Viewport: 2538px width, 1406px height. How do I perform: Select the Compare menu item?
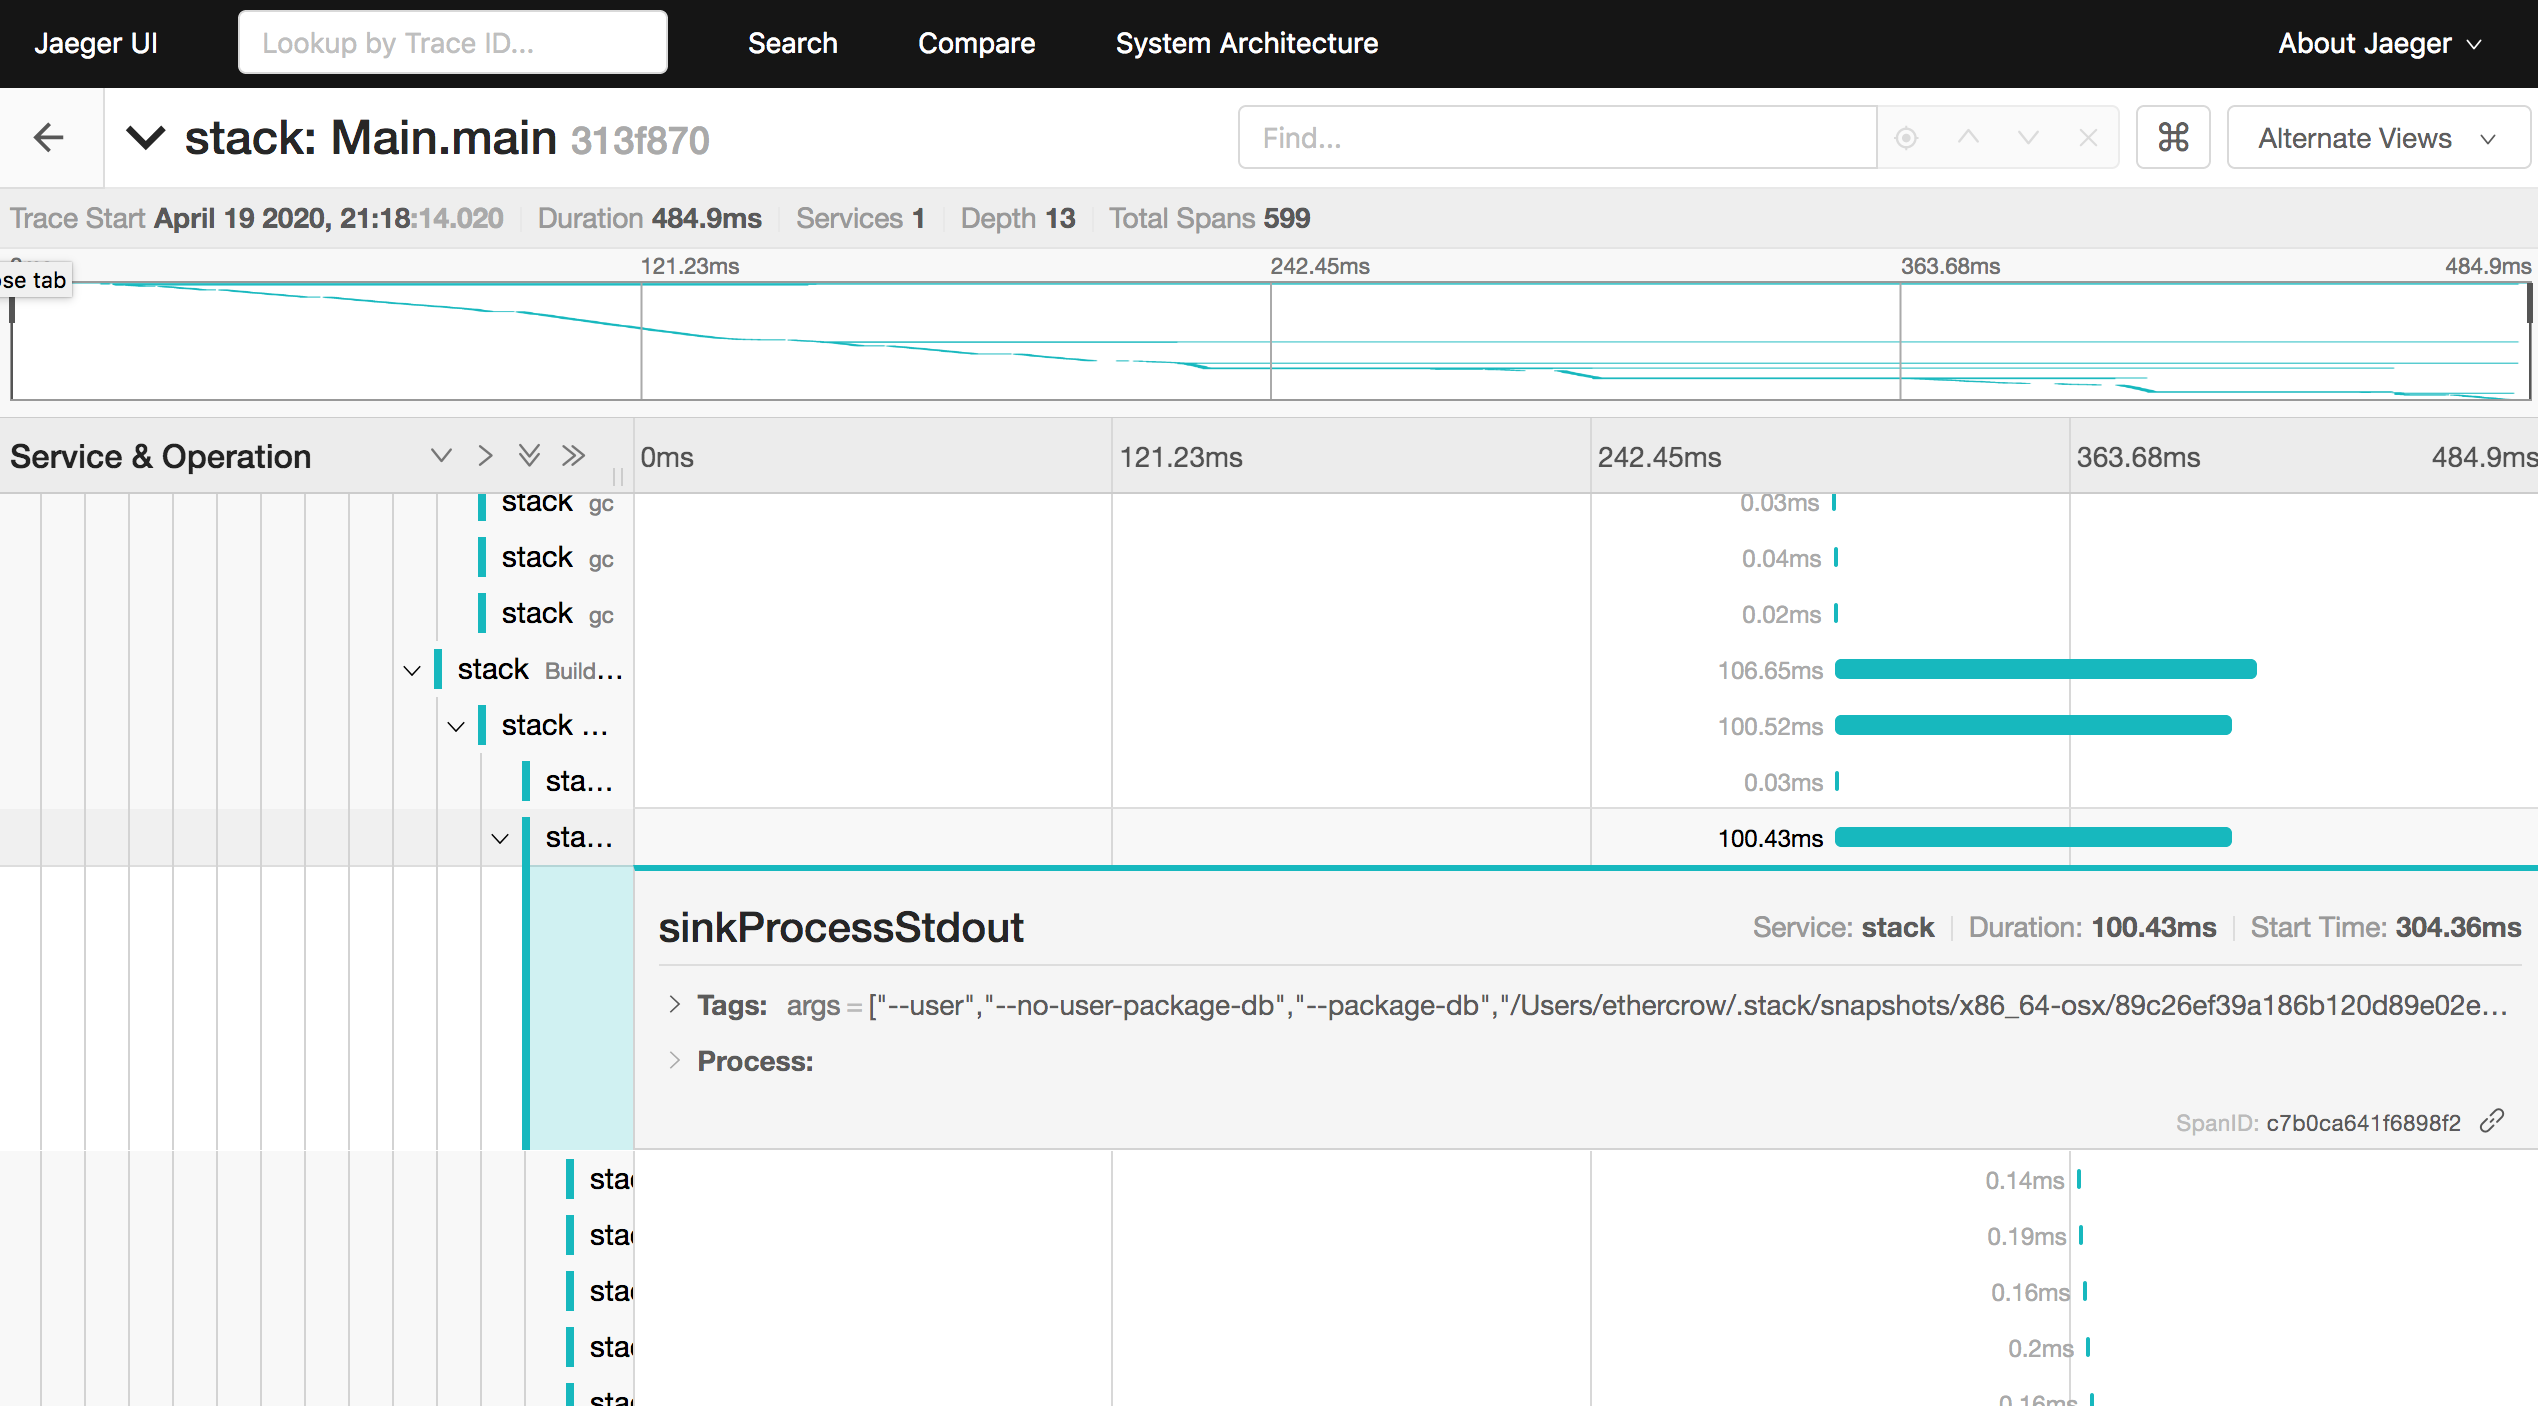point(973,43)
